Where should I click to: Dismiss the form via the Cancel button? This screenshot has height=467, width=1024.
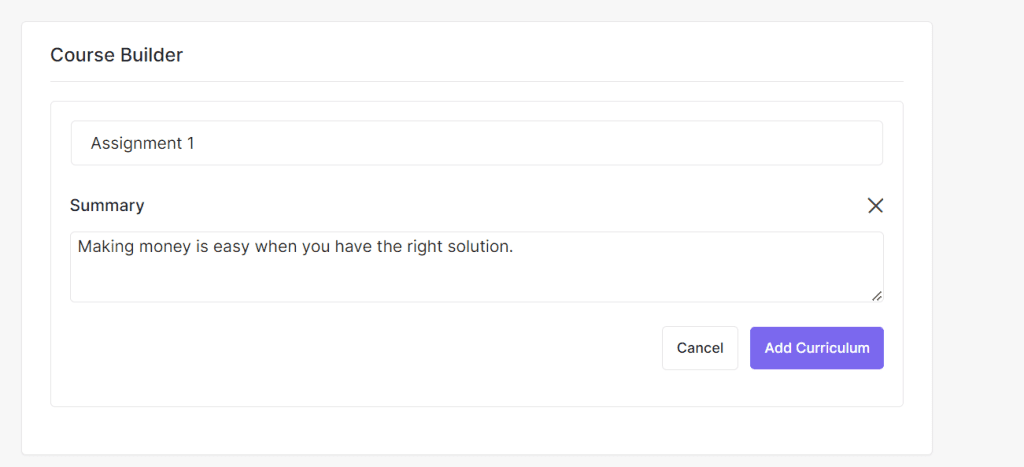click(x=699, y=348)
